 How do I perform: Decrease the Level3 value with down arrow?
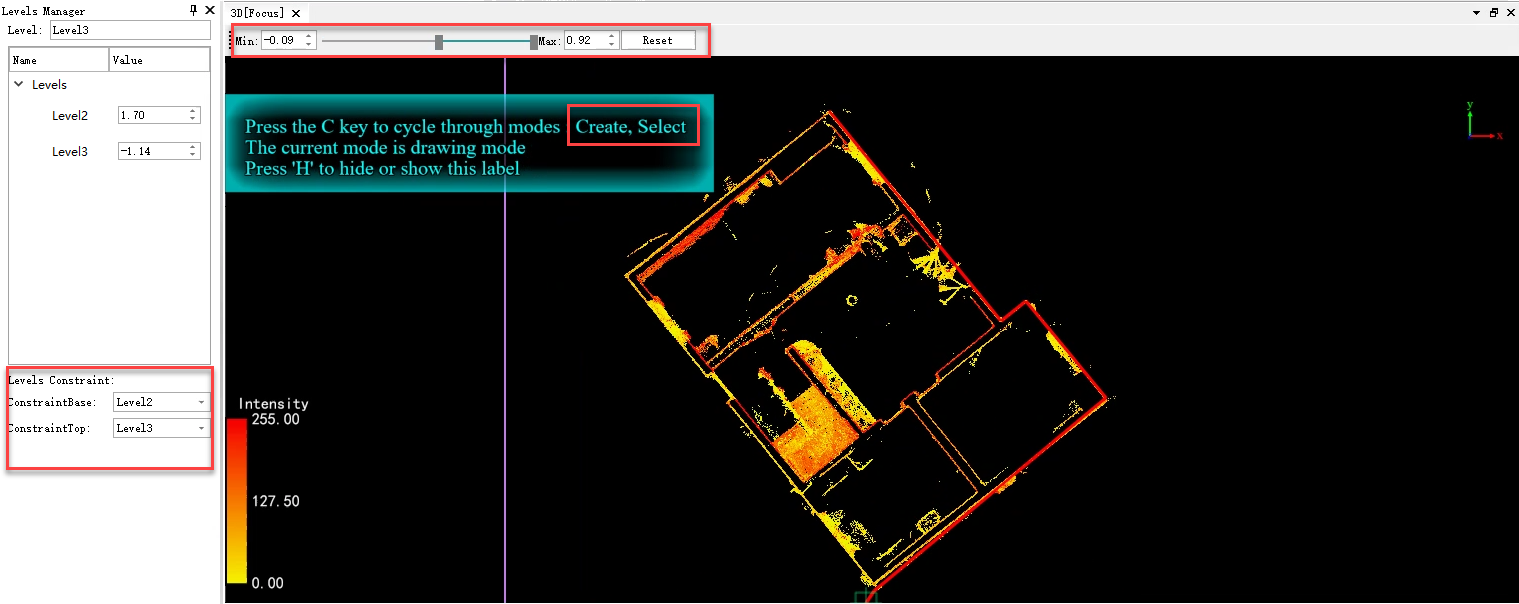192,155
